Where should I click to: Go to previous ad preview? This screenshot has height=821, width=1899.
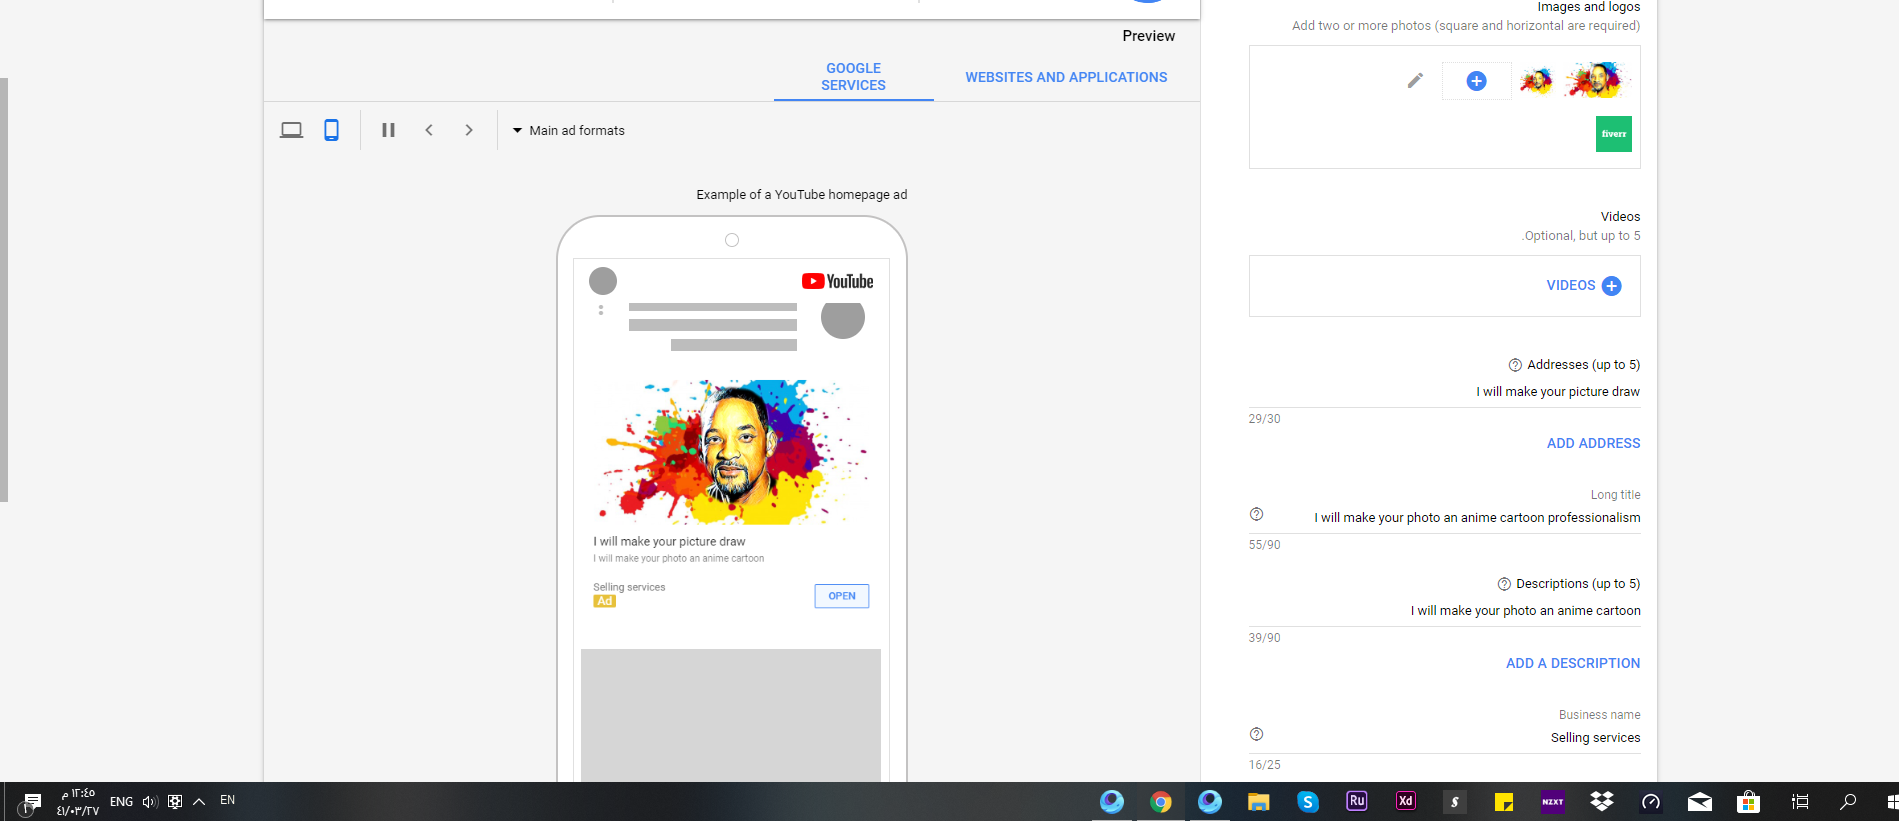point(429,130)
